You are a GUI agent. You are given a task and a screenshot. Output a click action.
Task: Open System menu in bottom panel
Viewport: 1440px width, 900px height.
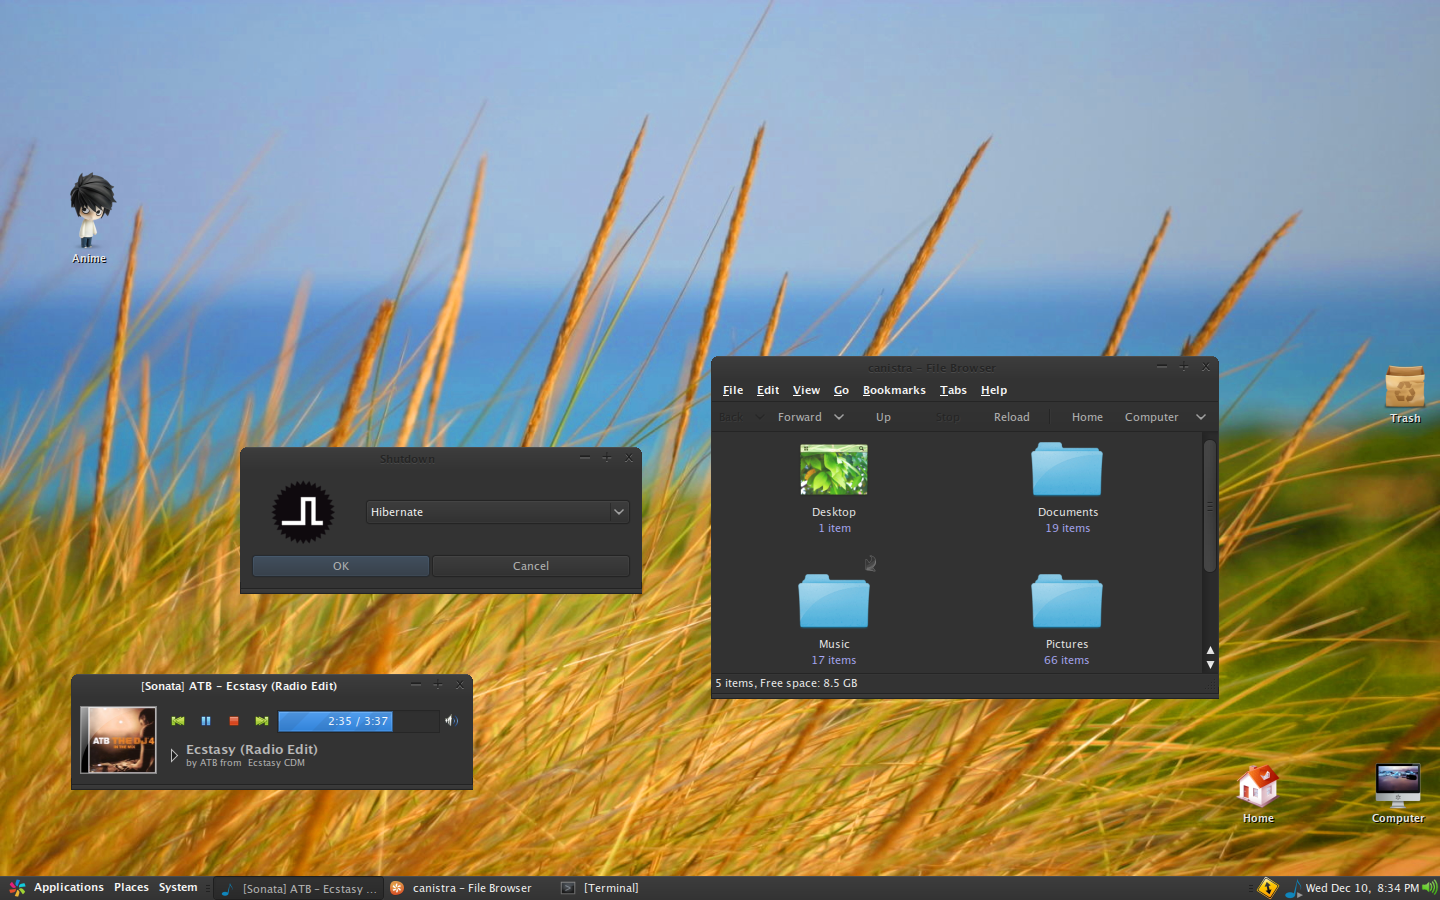click(178, 888)
